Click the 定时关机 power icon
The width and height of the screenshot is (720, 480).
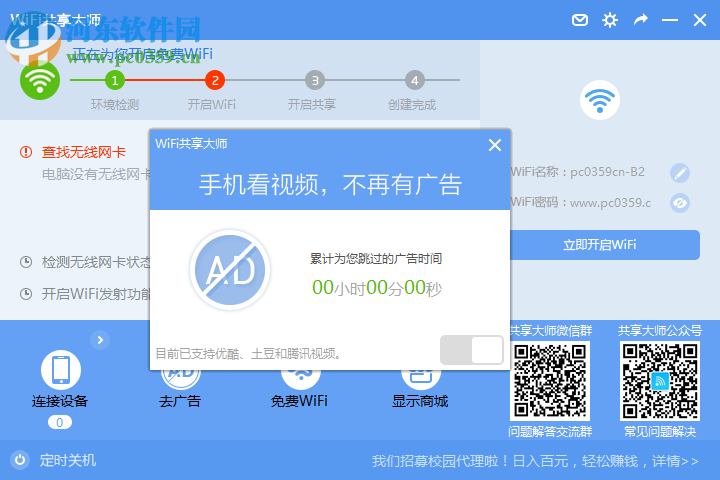[20, 460]
